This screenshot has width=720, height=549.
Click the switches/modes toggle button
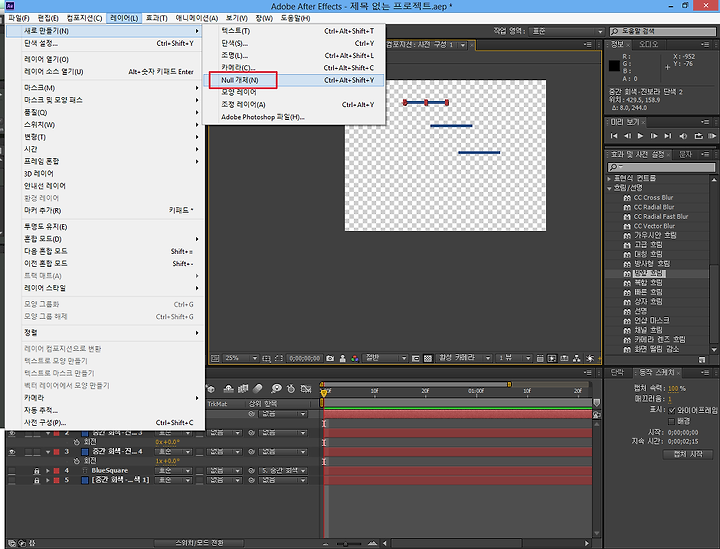pyautogui.click(x=199, y=543)
